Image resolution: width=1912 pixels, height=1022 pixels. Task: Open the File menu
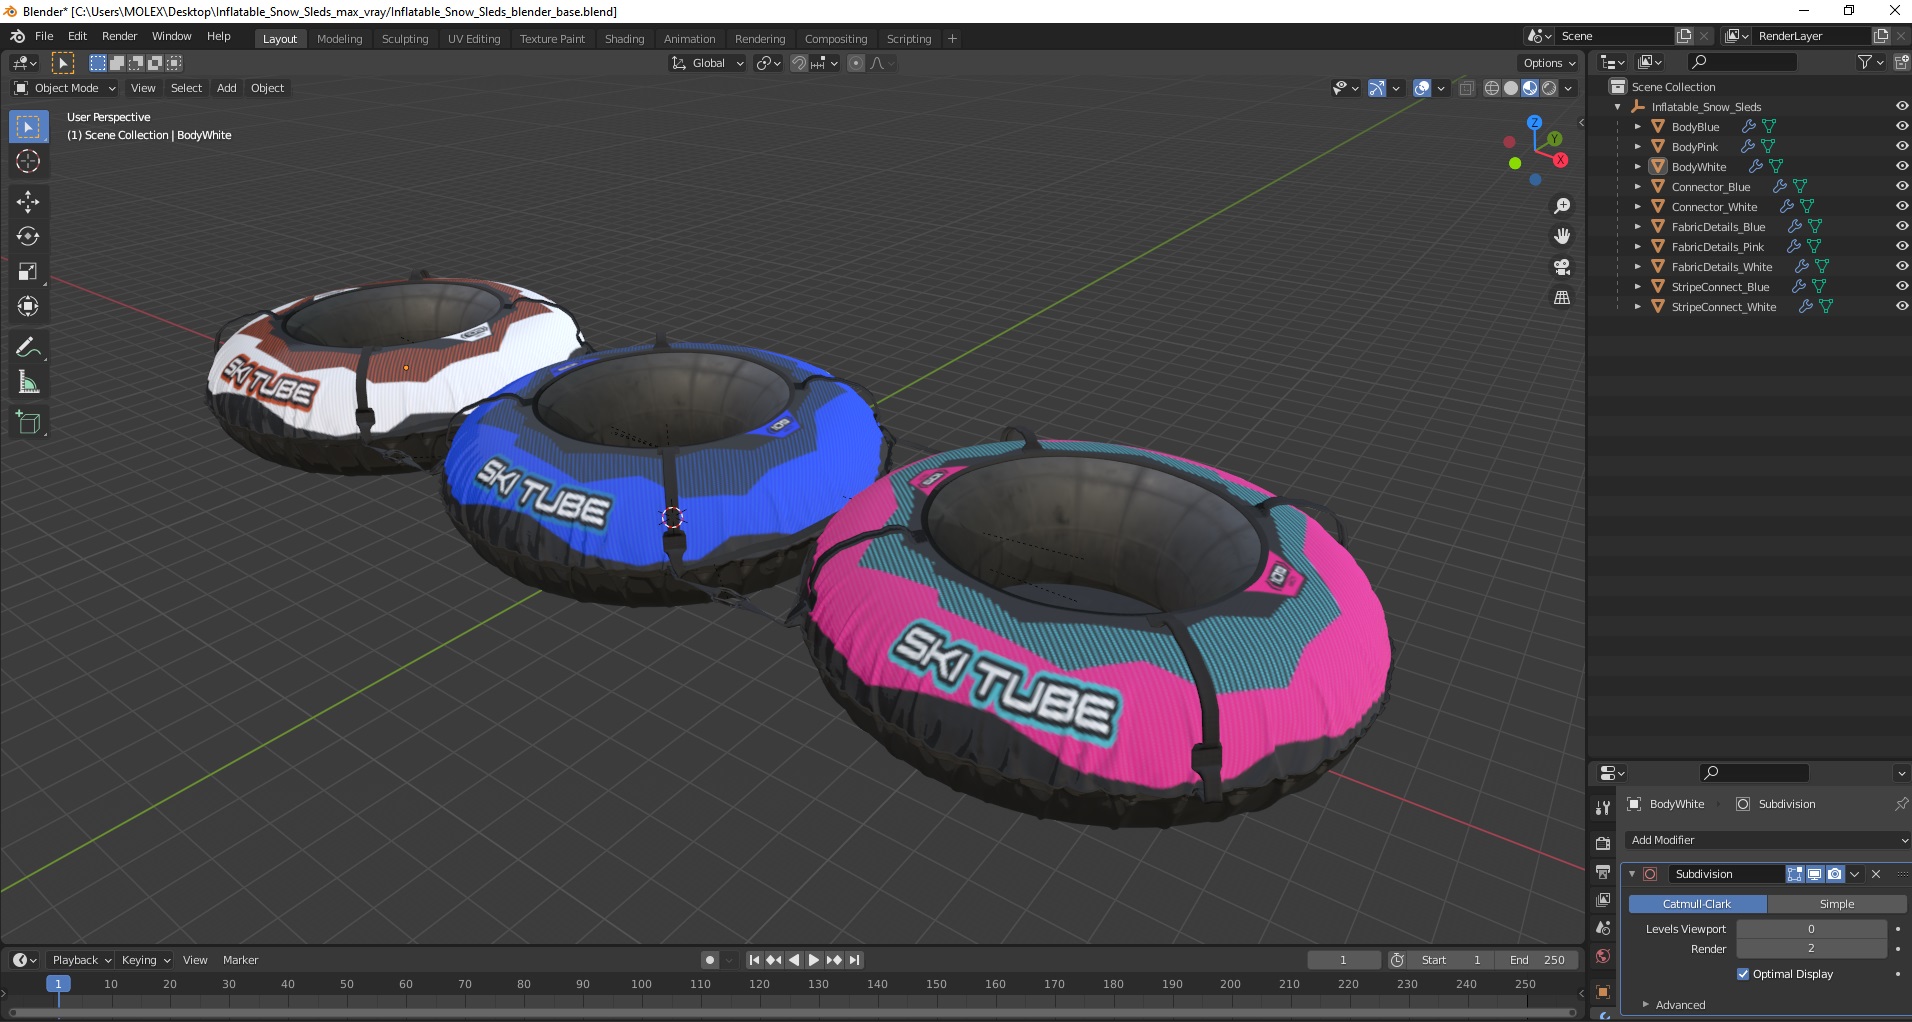click(x=44, y=36)
